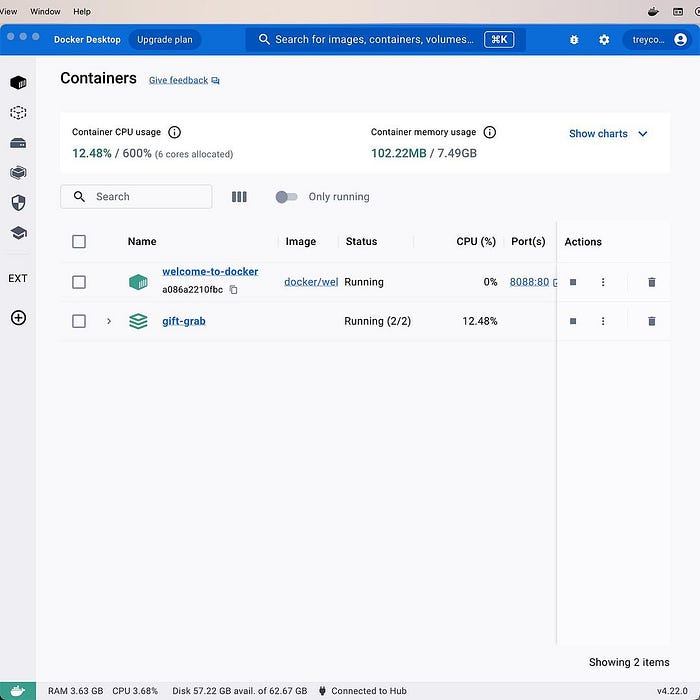Click the Add Extensions plus icon
The image size is (700, 700).
coord(18,318)
